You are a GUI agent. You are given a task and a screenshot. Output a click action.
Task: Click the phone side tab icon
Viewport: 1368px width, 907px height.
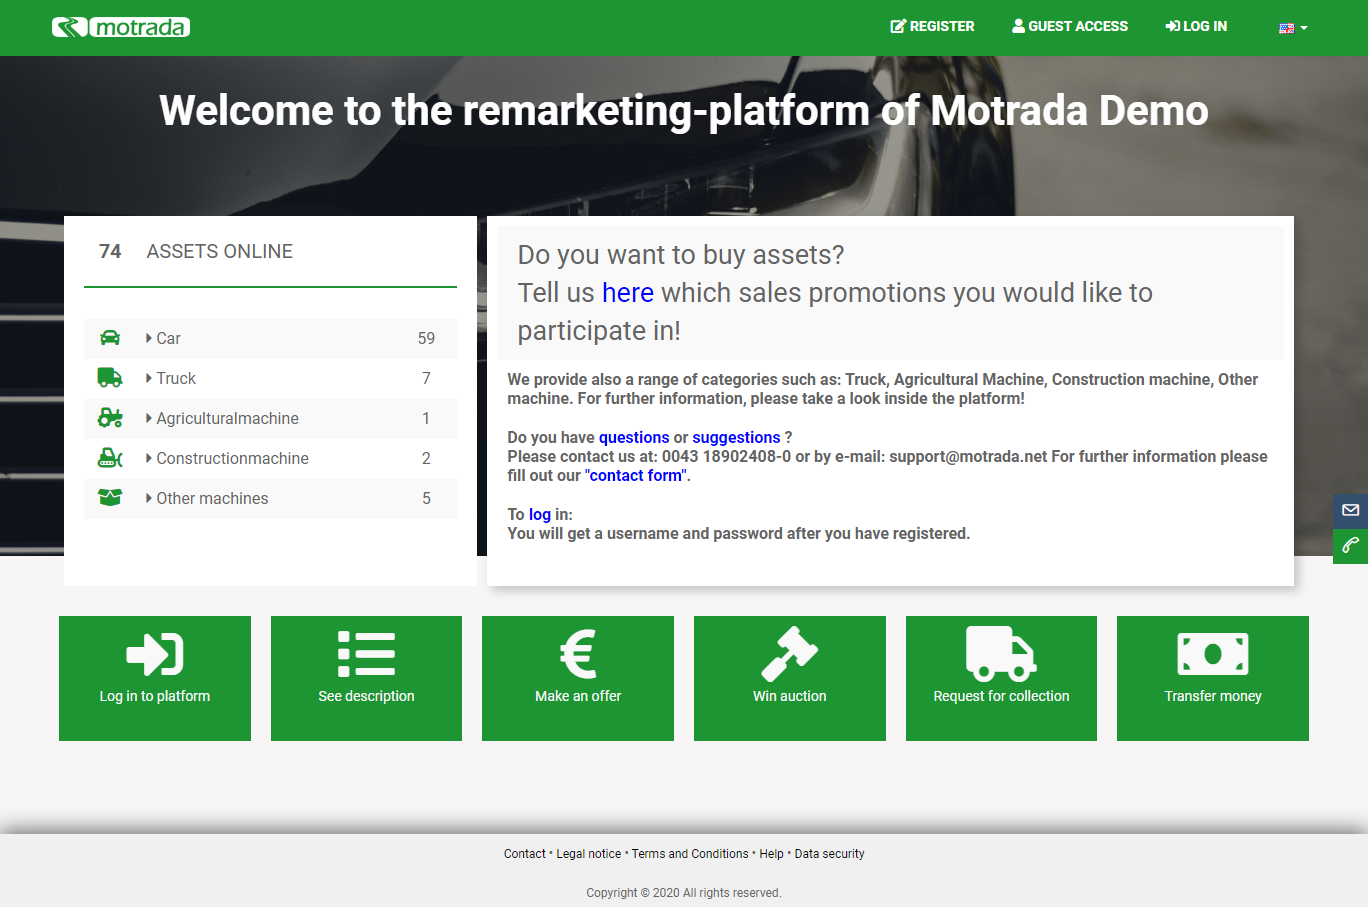tap(1350, 546)
